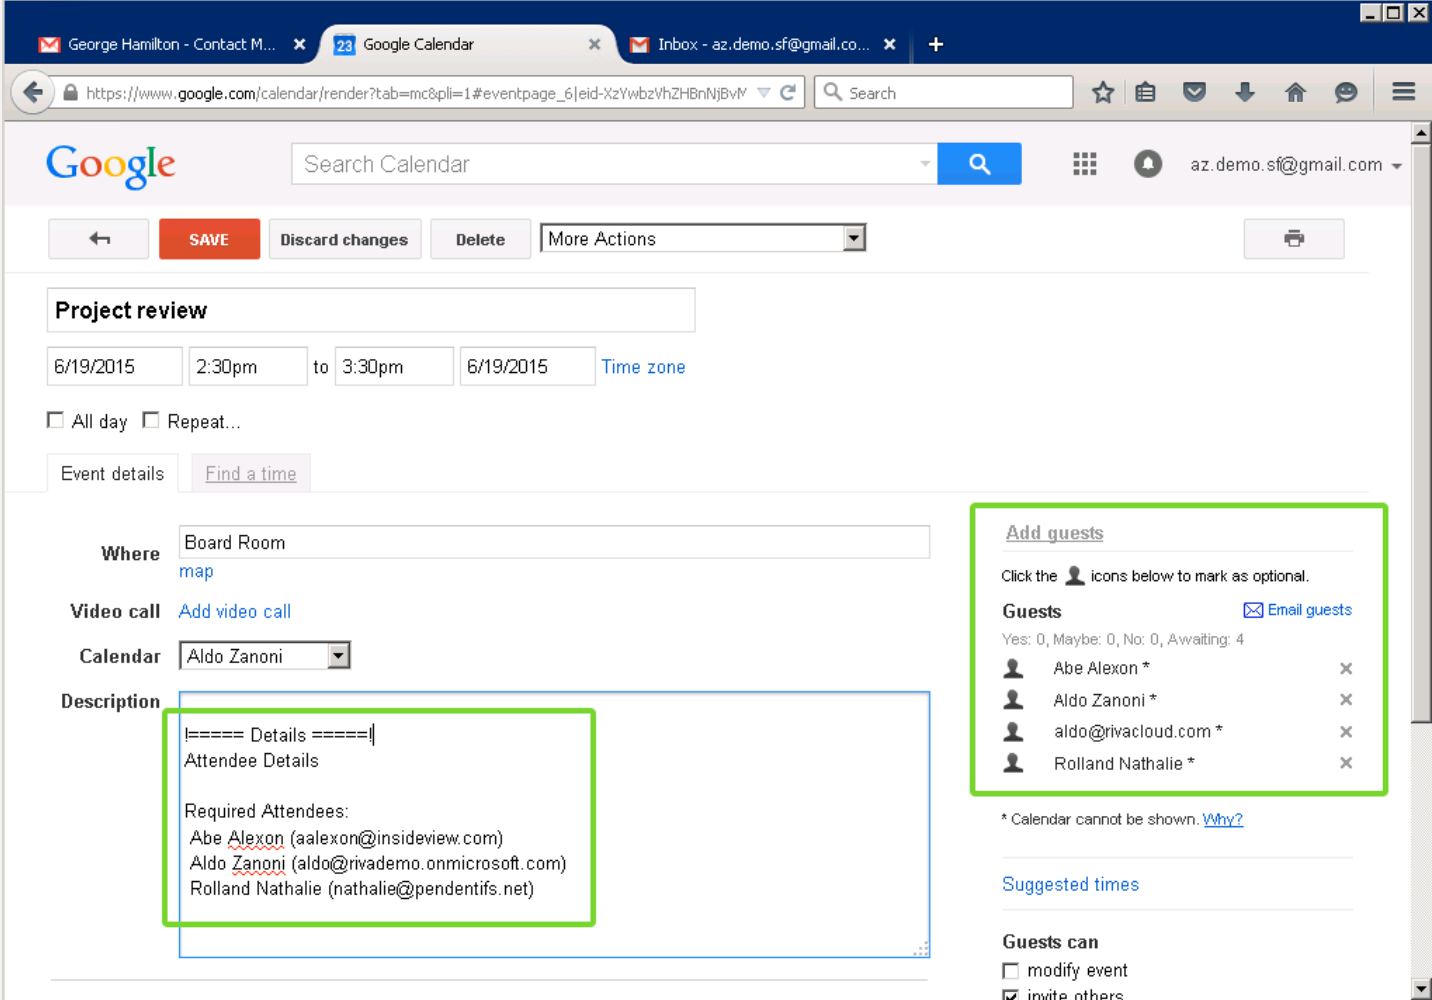Open the Firefox hamburger menu
Image resolution: width=1432 pixels, height=1000 pixels.
tap(1404, 93)
